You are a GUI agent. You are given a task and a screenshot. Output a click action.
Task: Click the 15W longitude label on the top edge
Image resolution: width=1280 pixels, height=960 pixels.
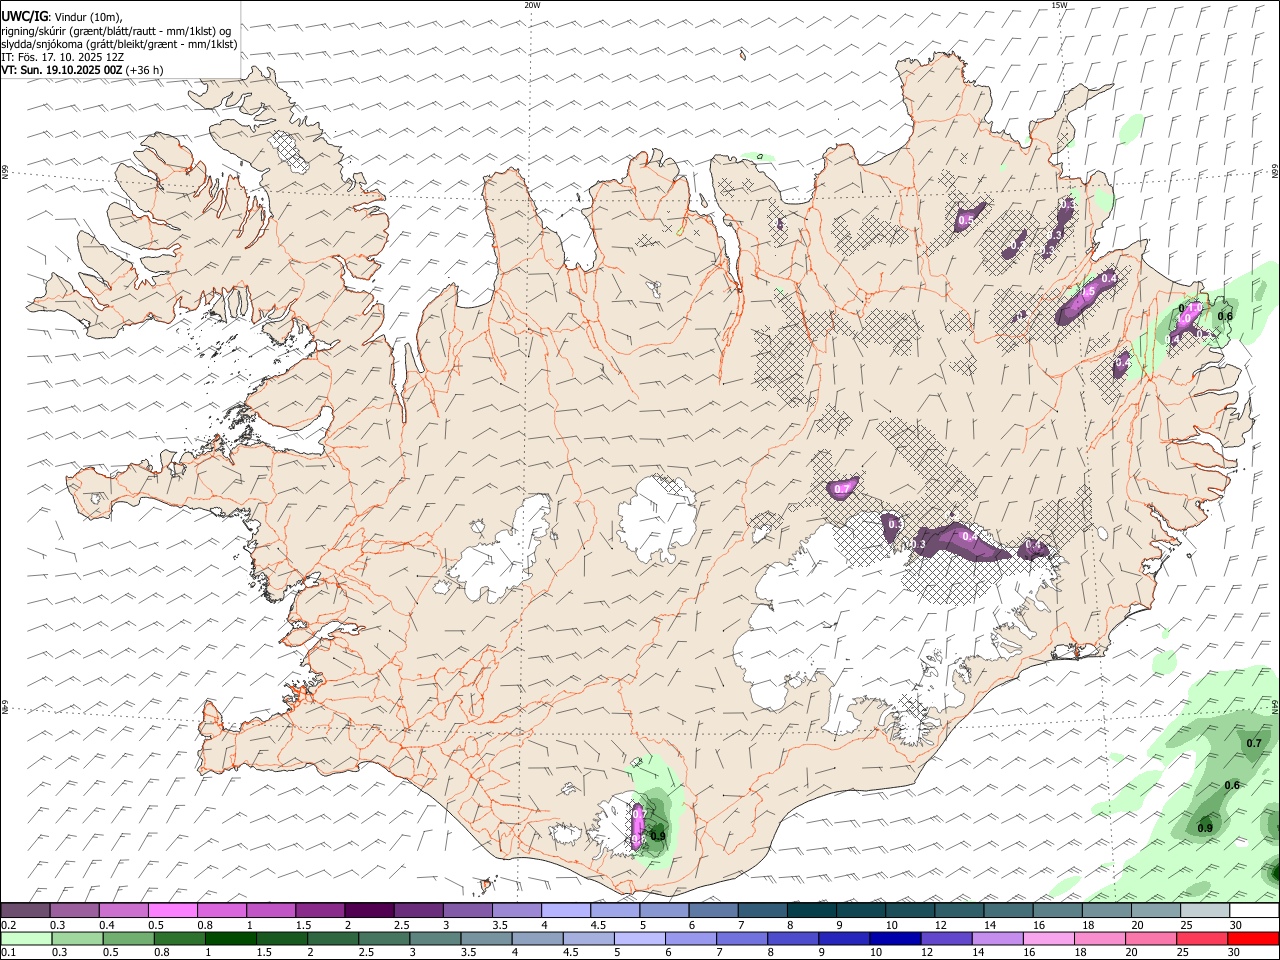[x=1059, y=5]
